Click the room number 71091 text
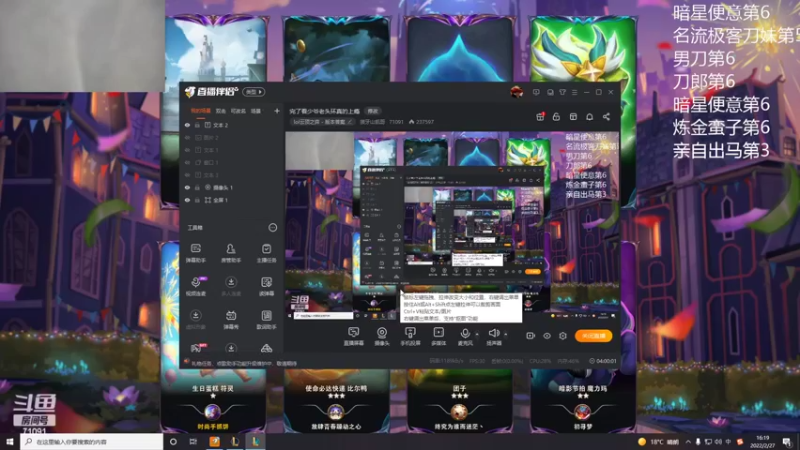 pyautogui.click(x=396, y=122)
